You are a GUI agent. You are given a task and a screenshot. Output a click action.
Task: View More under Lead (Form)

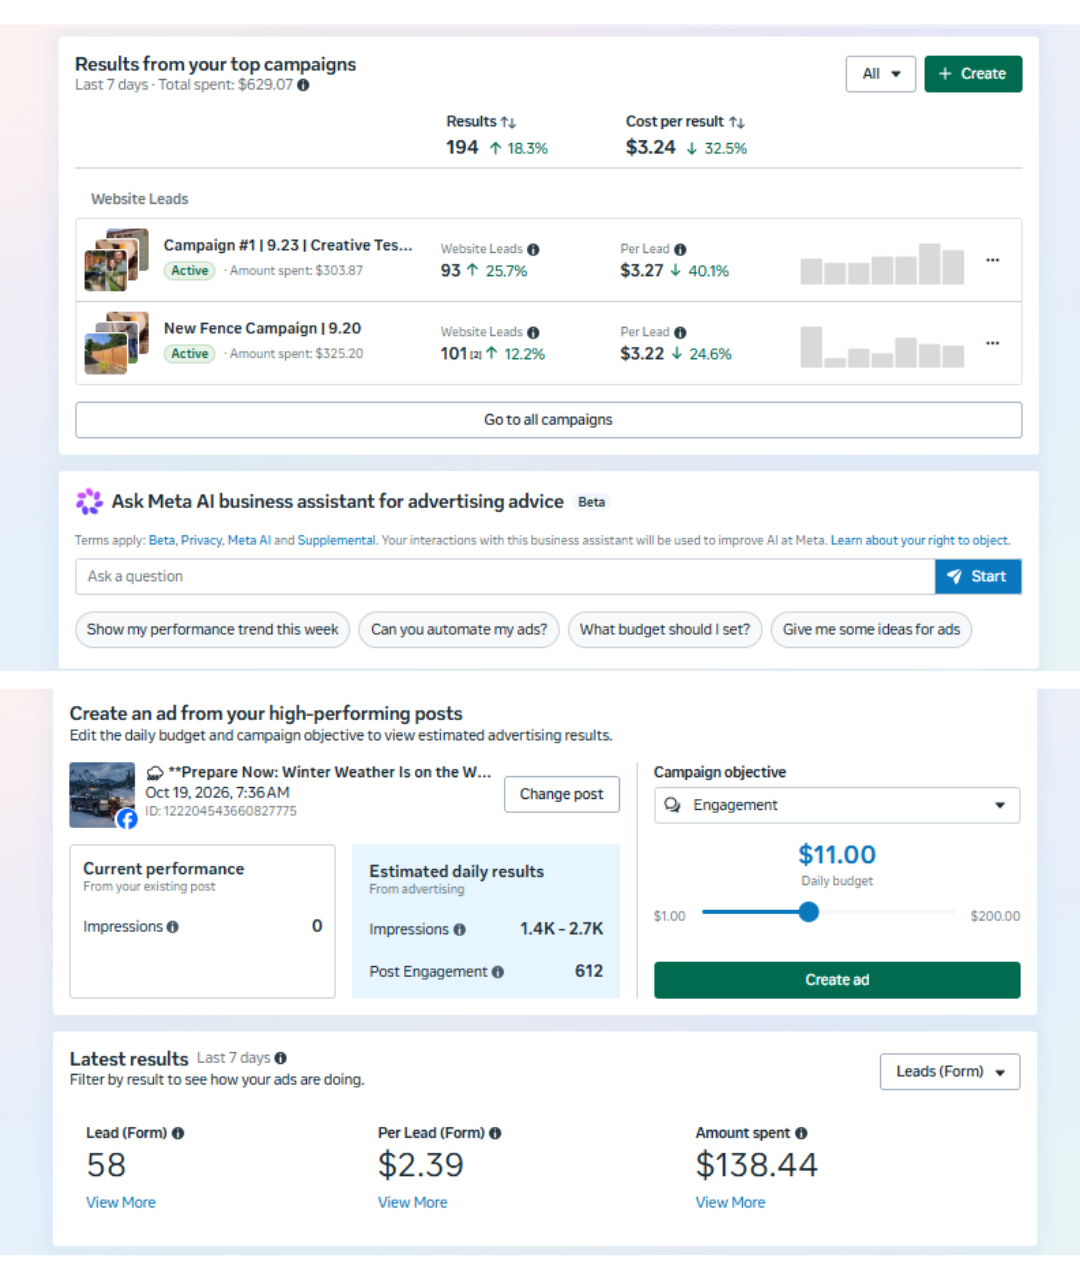point(121,1203)
